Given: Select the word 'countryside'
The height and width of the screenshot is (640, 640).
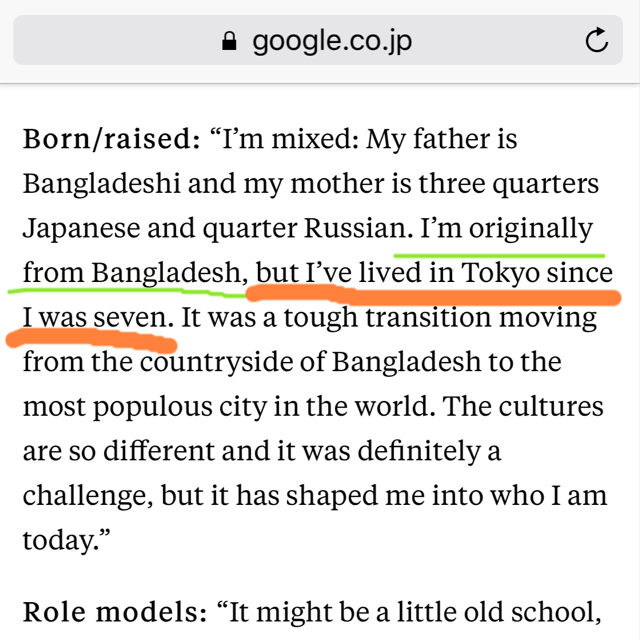Looking at the screenshot, I should click(216, 362).
